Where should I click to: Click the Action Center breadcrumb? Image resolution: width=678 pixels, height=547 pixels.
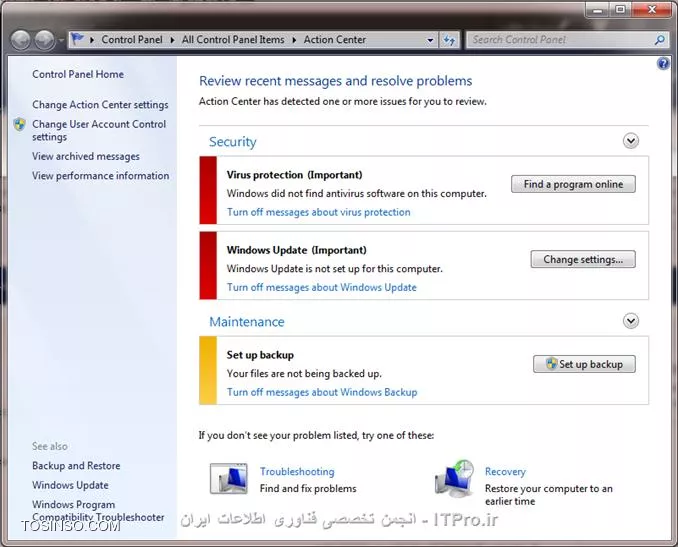tap(335, 40)
